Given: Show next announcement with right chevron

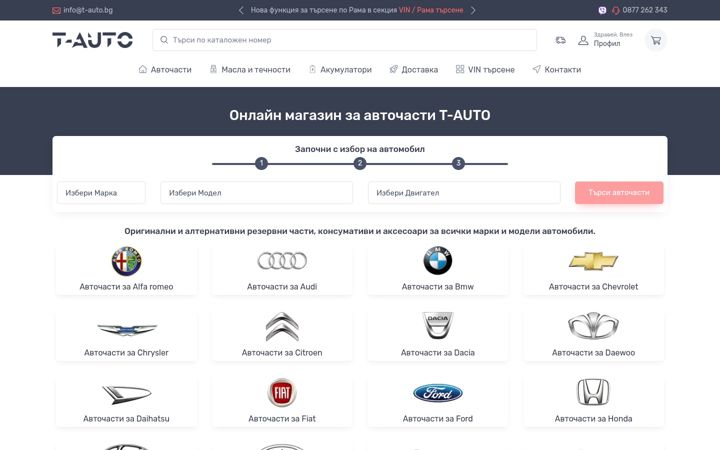Looking at the screenshot, I should pyautogui.click(x=473, y=10).
